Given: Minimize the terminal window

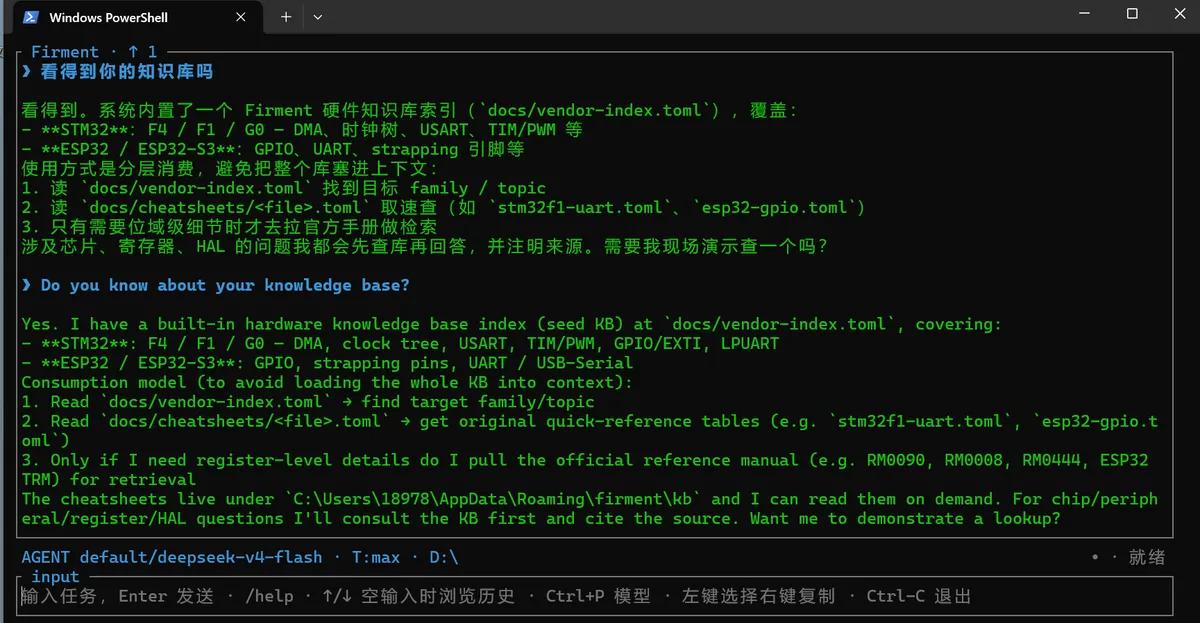Looking at the screenshot, I should 1086,14.
